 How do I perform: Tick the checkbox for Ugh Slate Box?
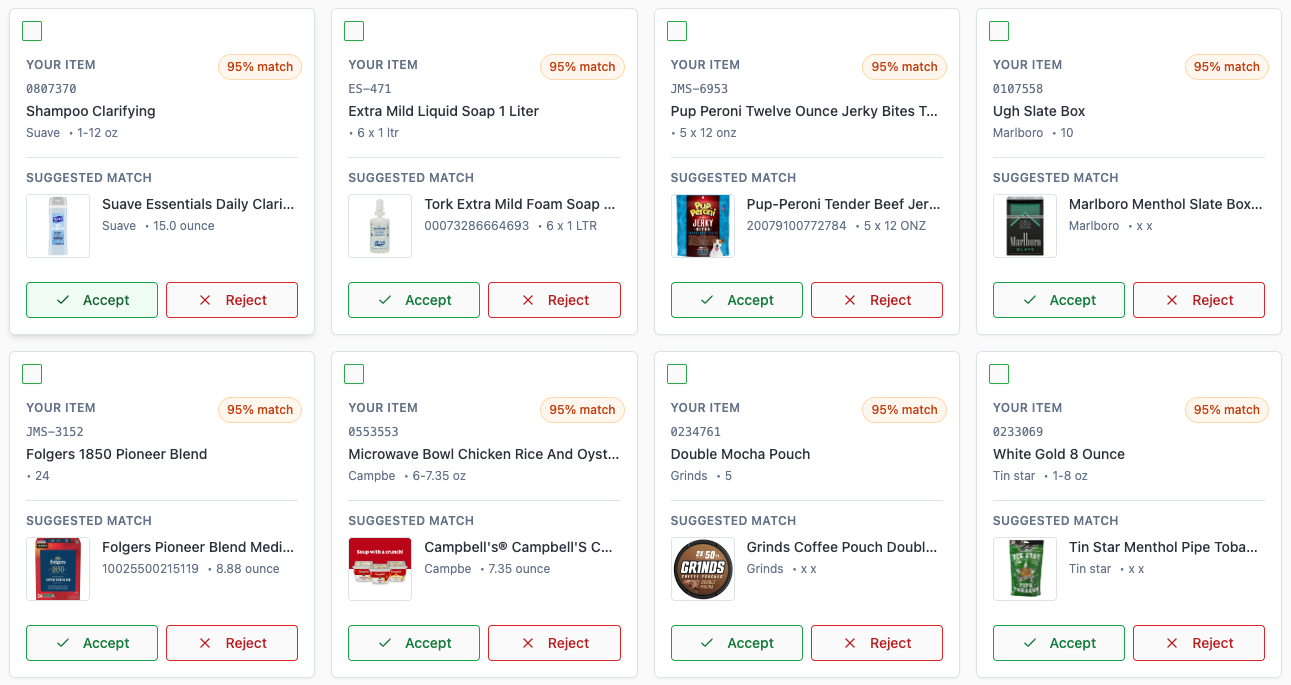tap(999, 31)
